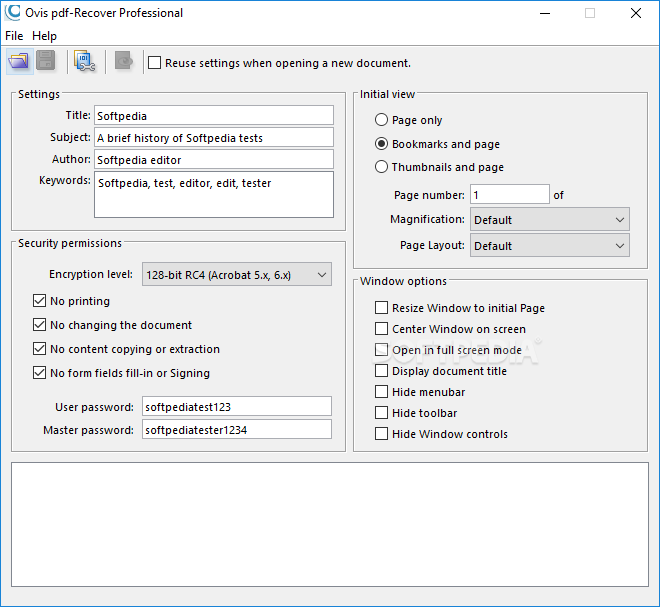This screenshot has height=607, width=660.
Task: Click the Page number input box
Action: click(510, 194)
